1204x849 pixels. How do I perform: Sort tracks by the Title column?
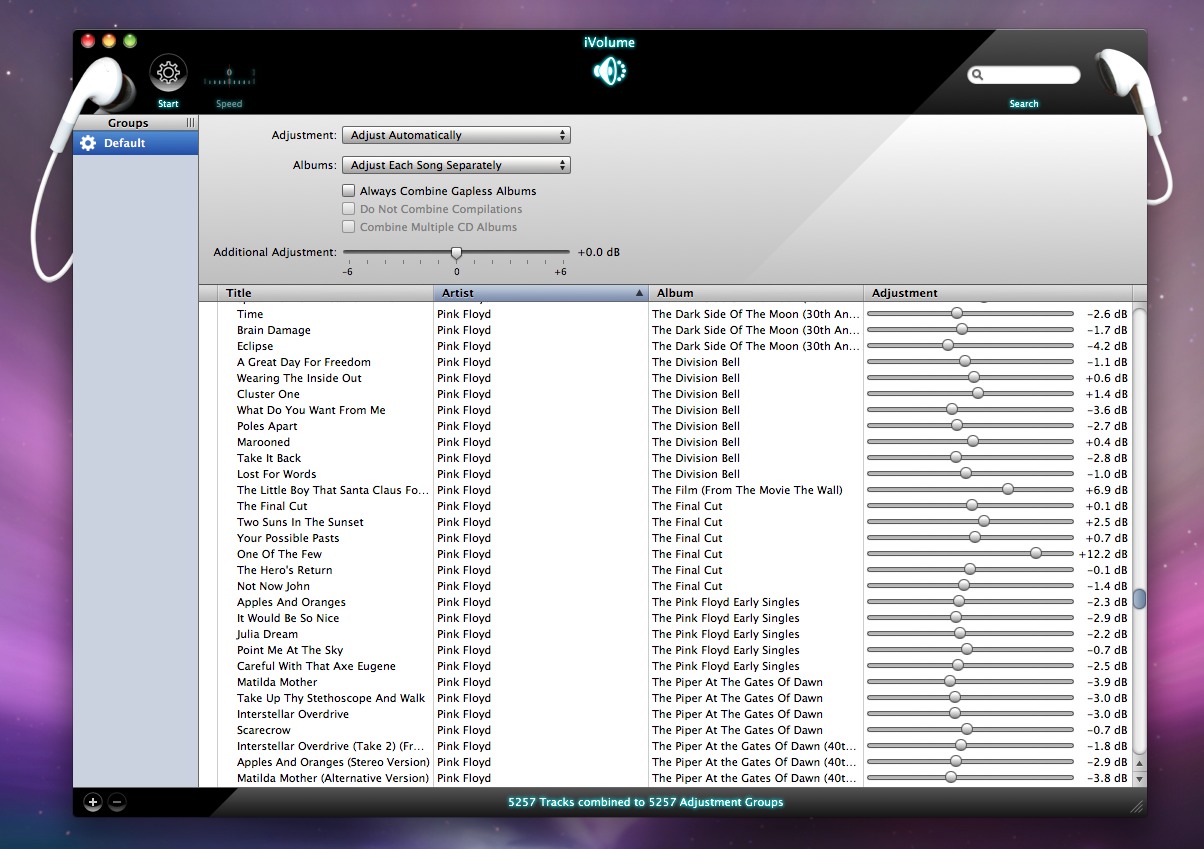click(x=240, y=292)
